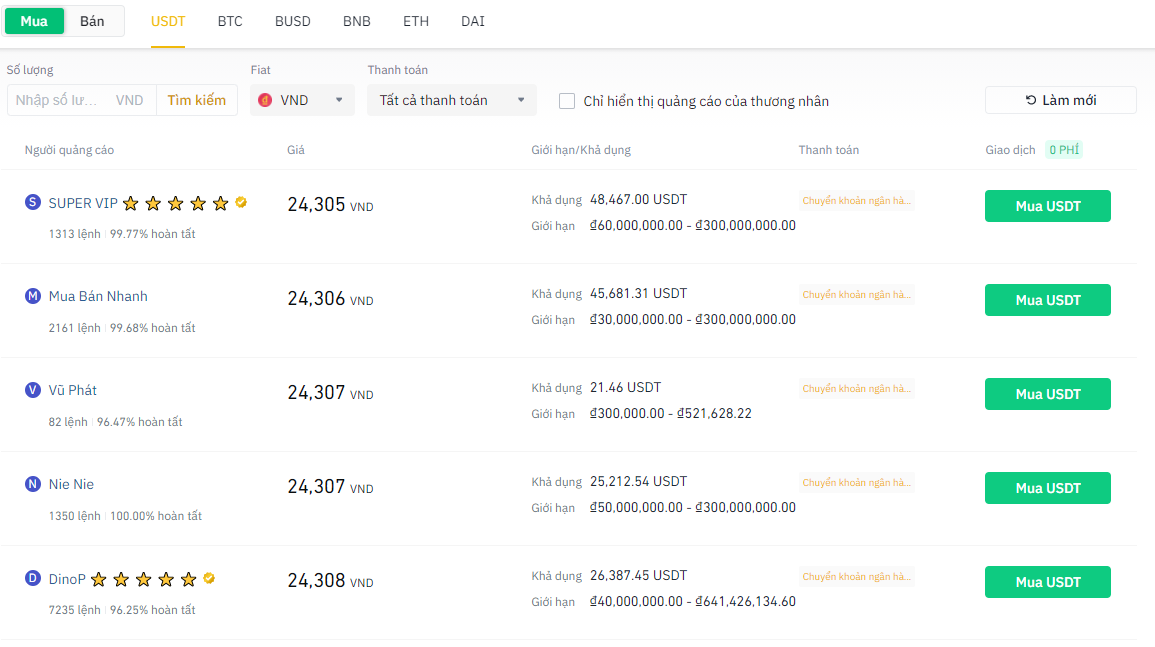
Task: Focus the amount input field
Action: [x=58, y=100]
